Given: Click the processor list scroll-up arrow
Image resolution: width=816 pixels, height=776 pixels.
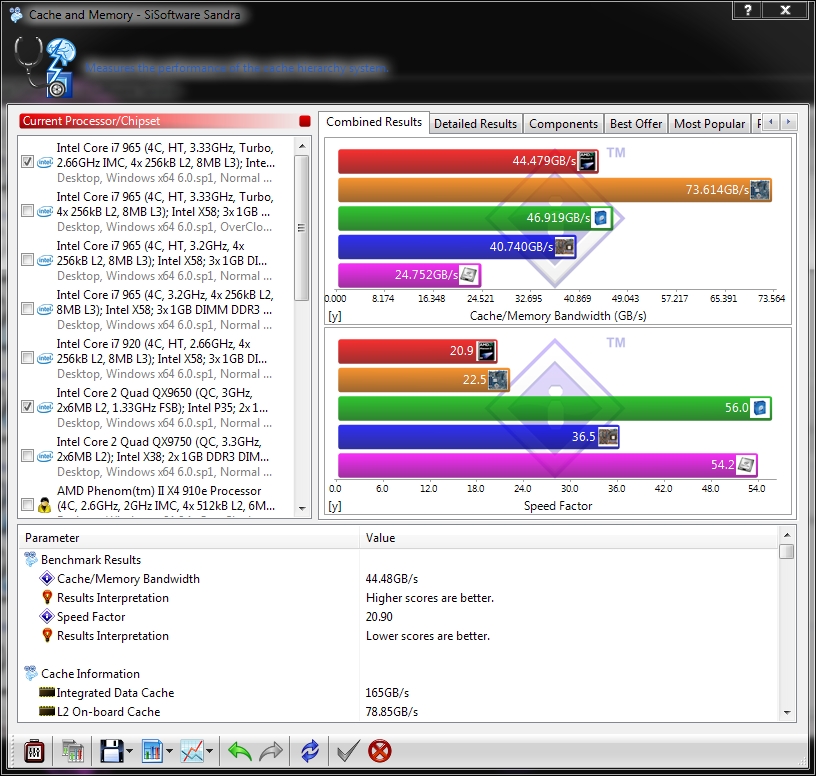Looking at the screenshot, I should click(x=302, y=147).
